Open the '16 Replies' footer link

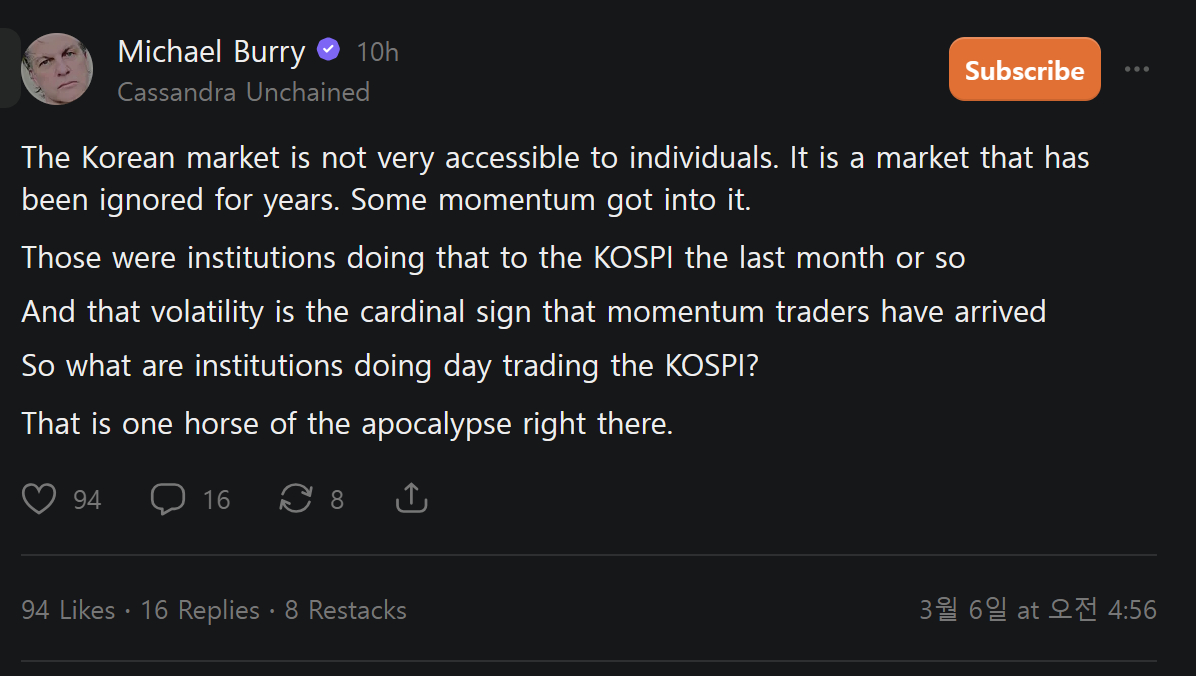pyautogui.click(x=200, y=610)
